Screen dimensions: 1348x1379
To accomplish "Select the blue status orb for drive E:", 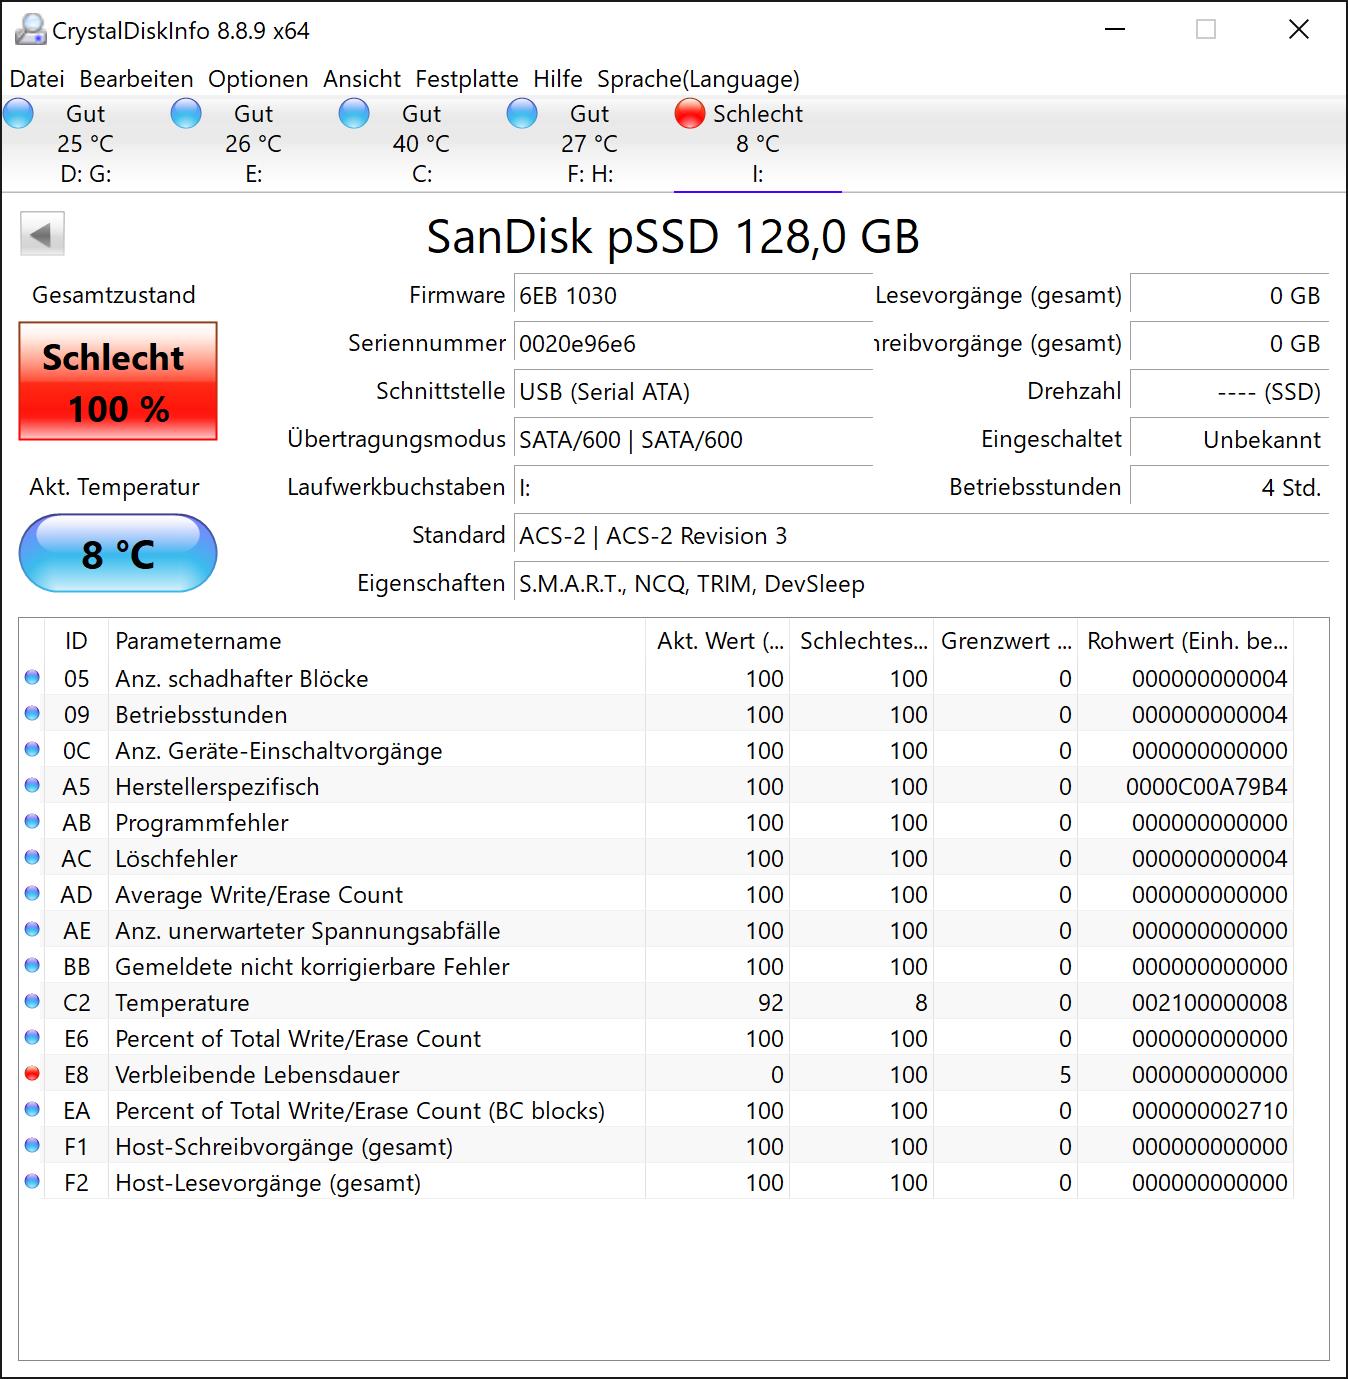I will point(187,114).
